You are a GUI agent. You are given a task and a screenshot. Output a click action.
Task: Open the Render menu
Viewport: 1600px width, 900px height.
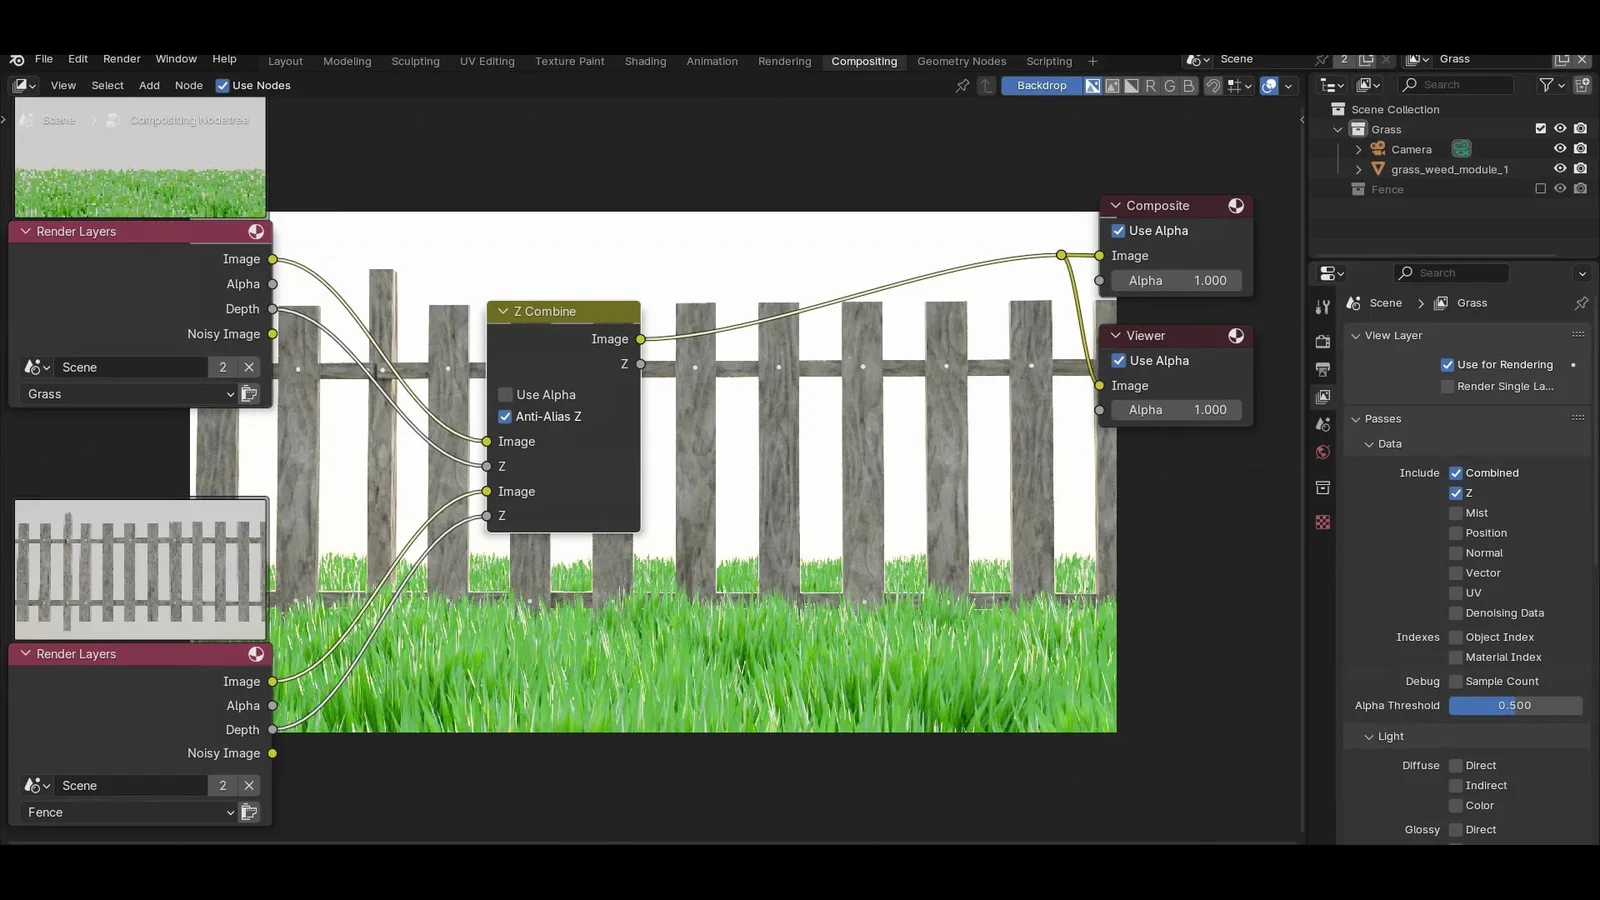pos(121,59)
